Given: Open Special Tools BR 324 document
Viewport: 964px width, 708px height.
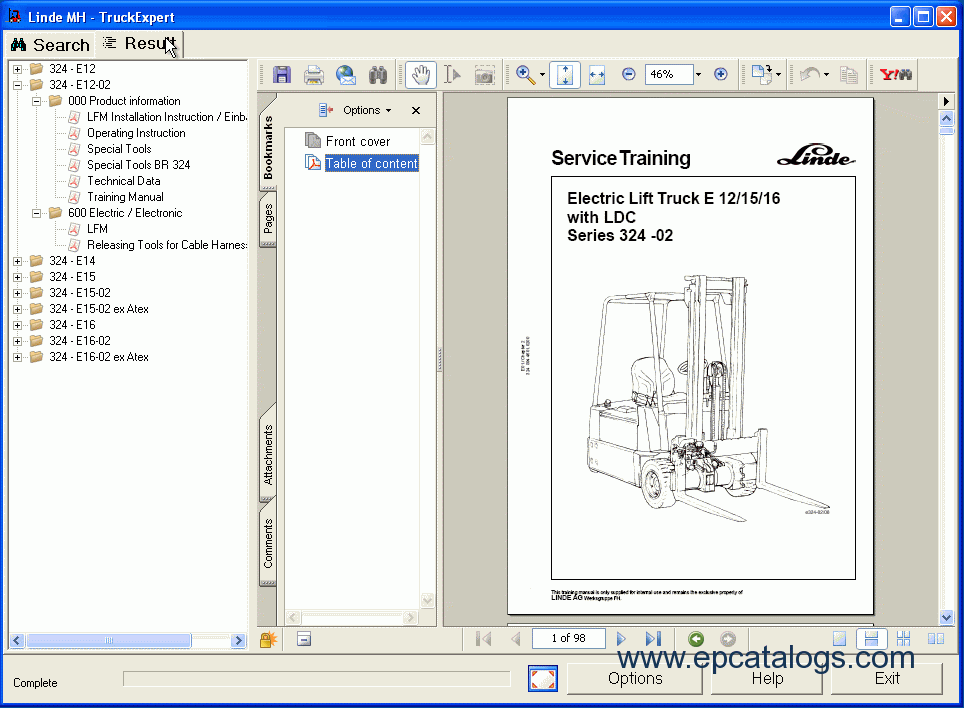Looking at the screenshot, I should [x=138, y=165].
